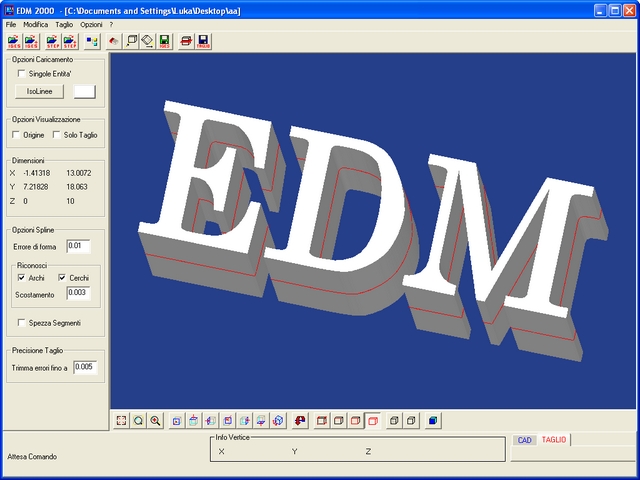Click the red curved undo-view arrow icon

coord(300,420)
